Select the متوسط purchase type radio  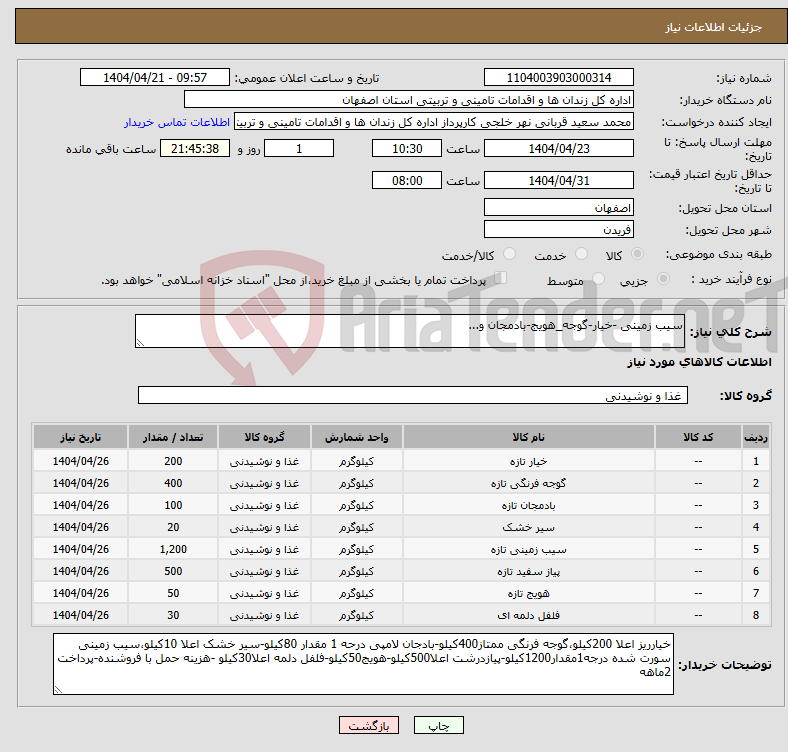click(598, 278)
